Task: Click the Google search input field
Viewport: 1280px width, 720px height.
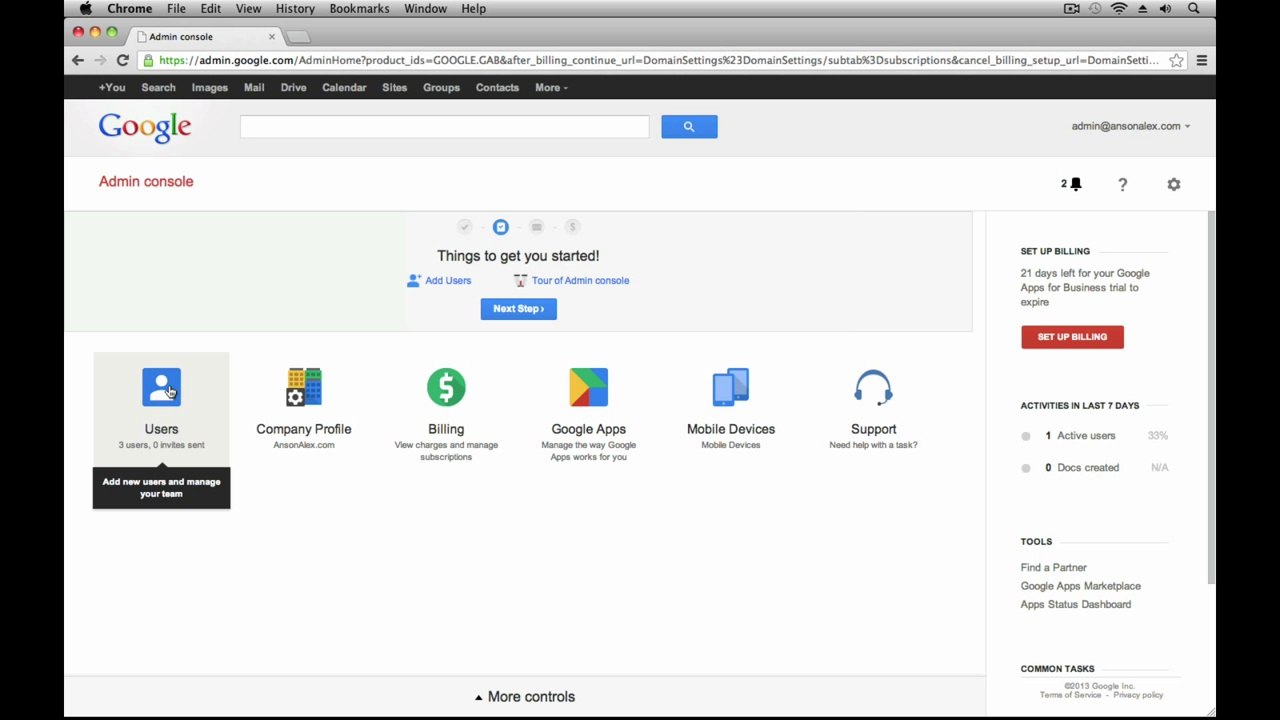Action: point(444,126)
